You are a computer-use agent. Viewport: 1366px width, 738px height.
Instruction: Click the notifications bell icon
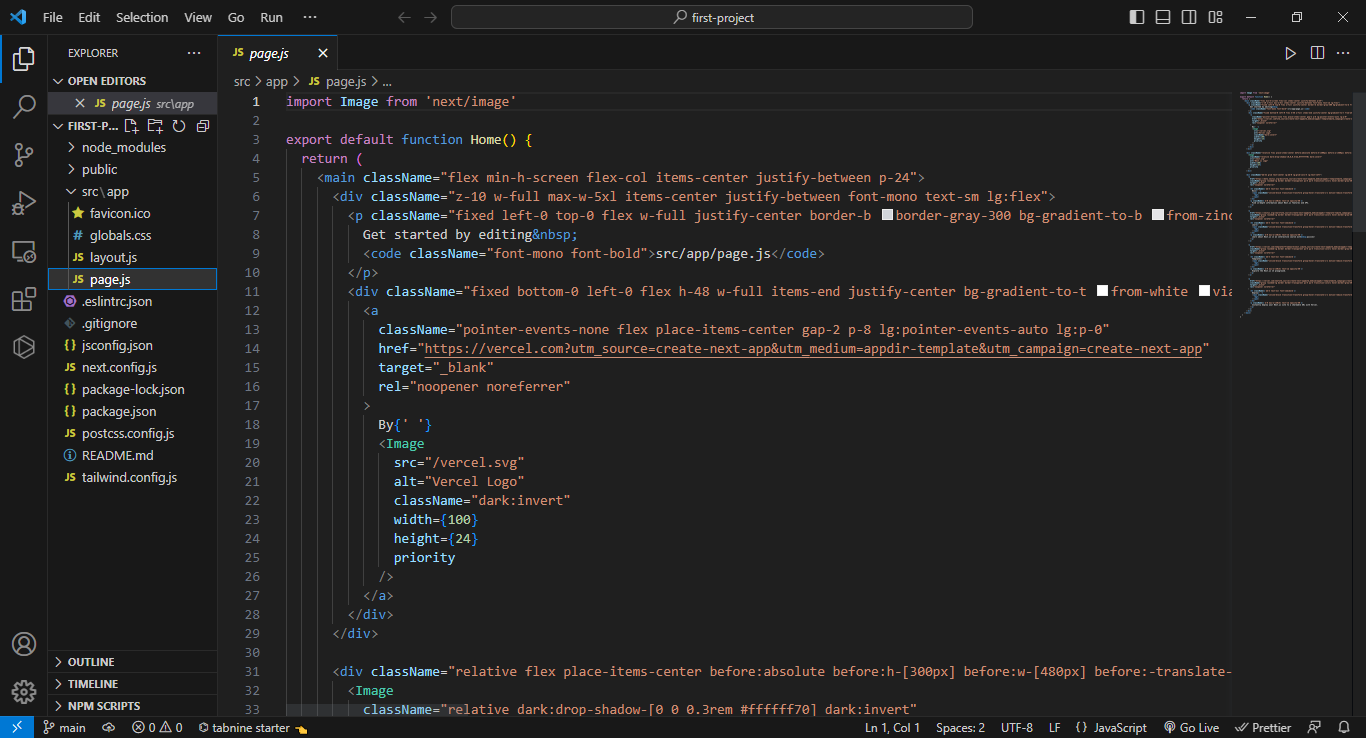(x=1344, y=727)
